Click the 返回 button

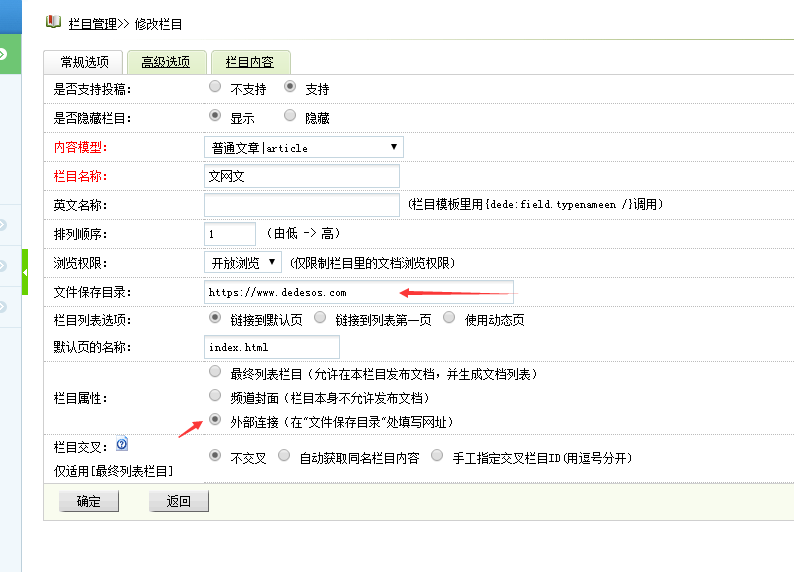tap(179, 501)
